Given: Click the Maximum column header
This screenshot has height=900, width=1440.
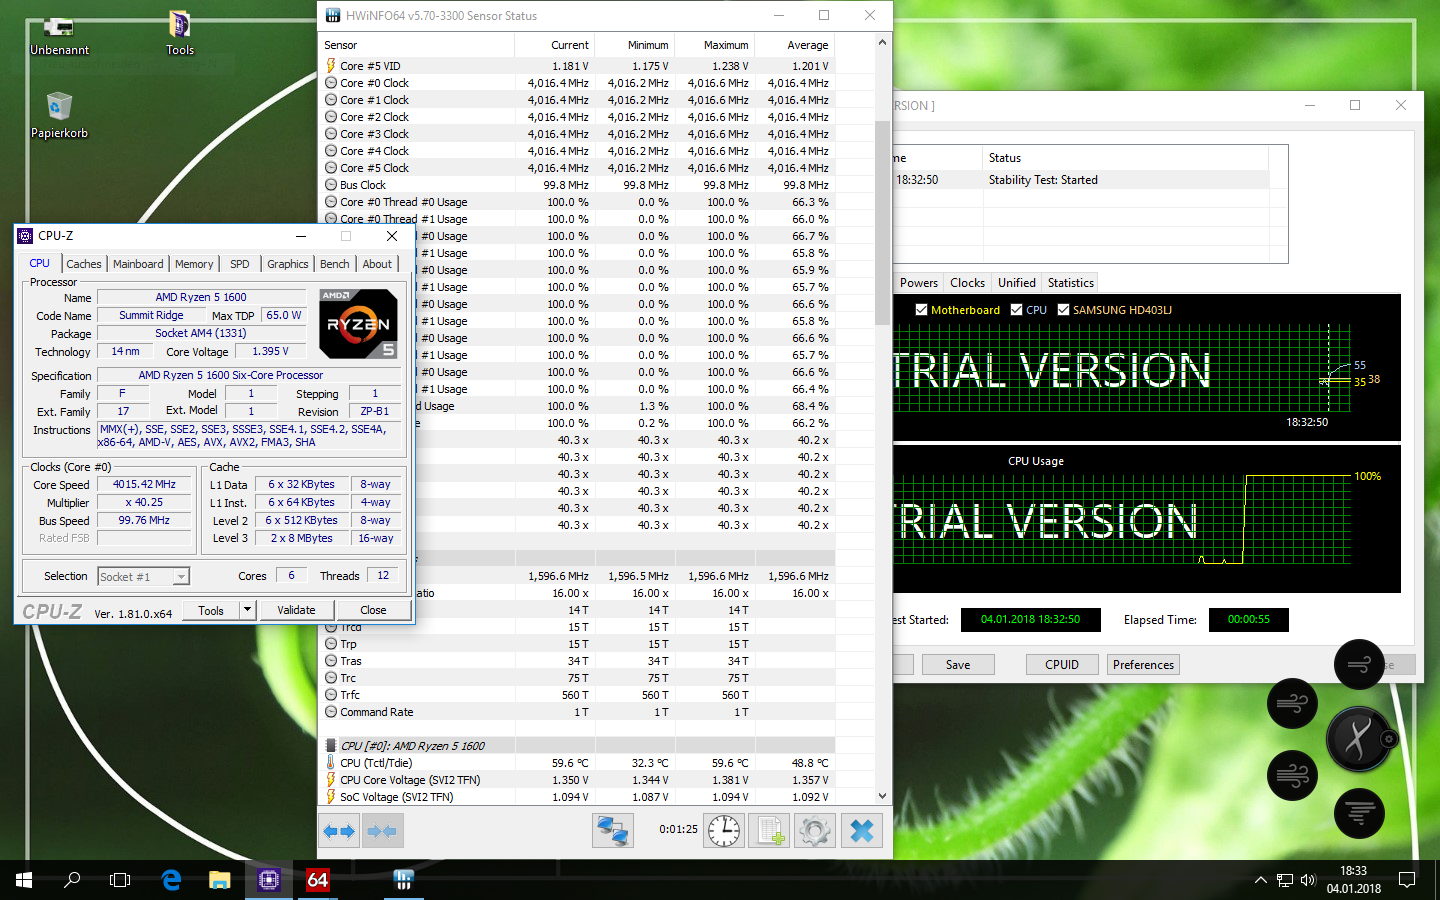Looking at the screenshot, I should 715,45.
